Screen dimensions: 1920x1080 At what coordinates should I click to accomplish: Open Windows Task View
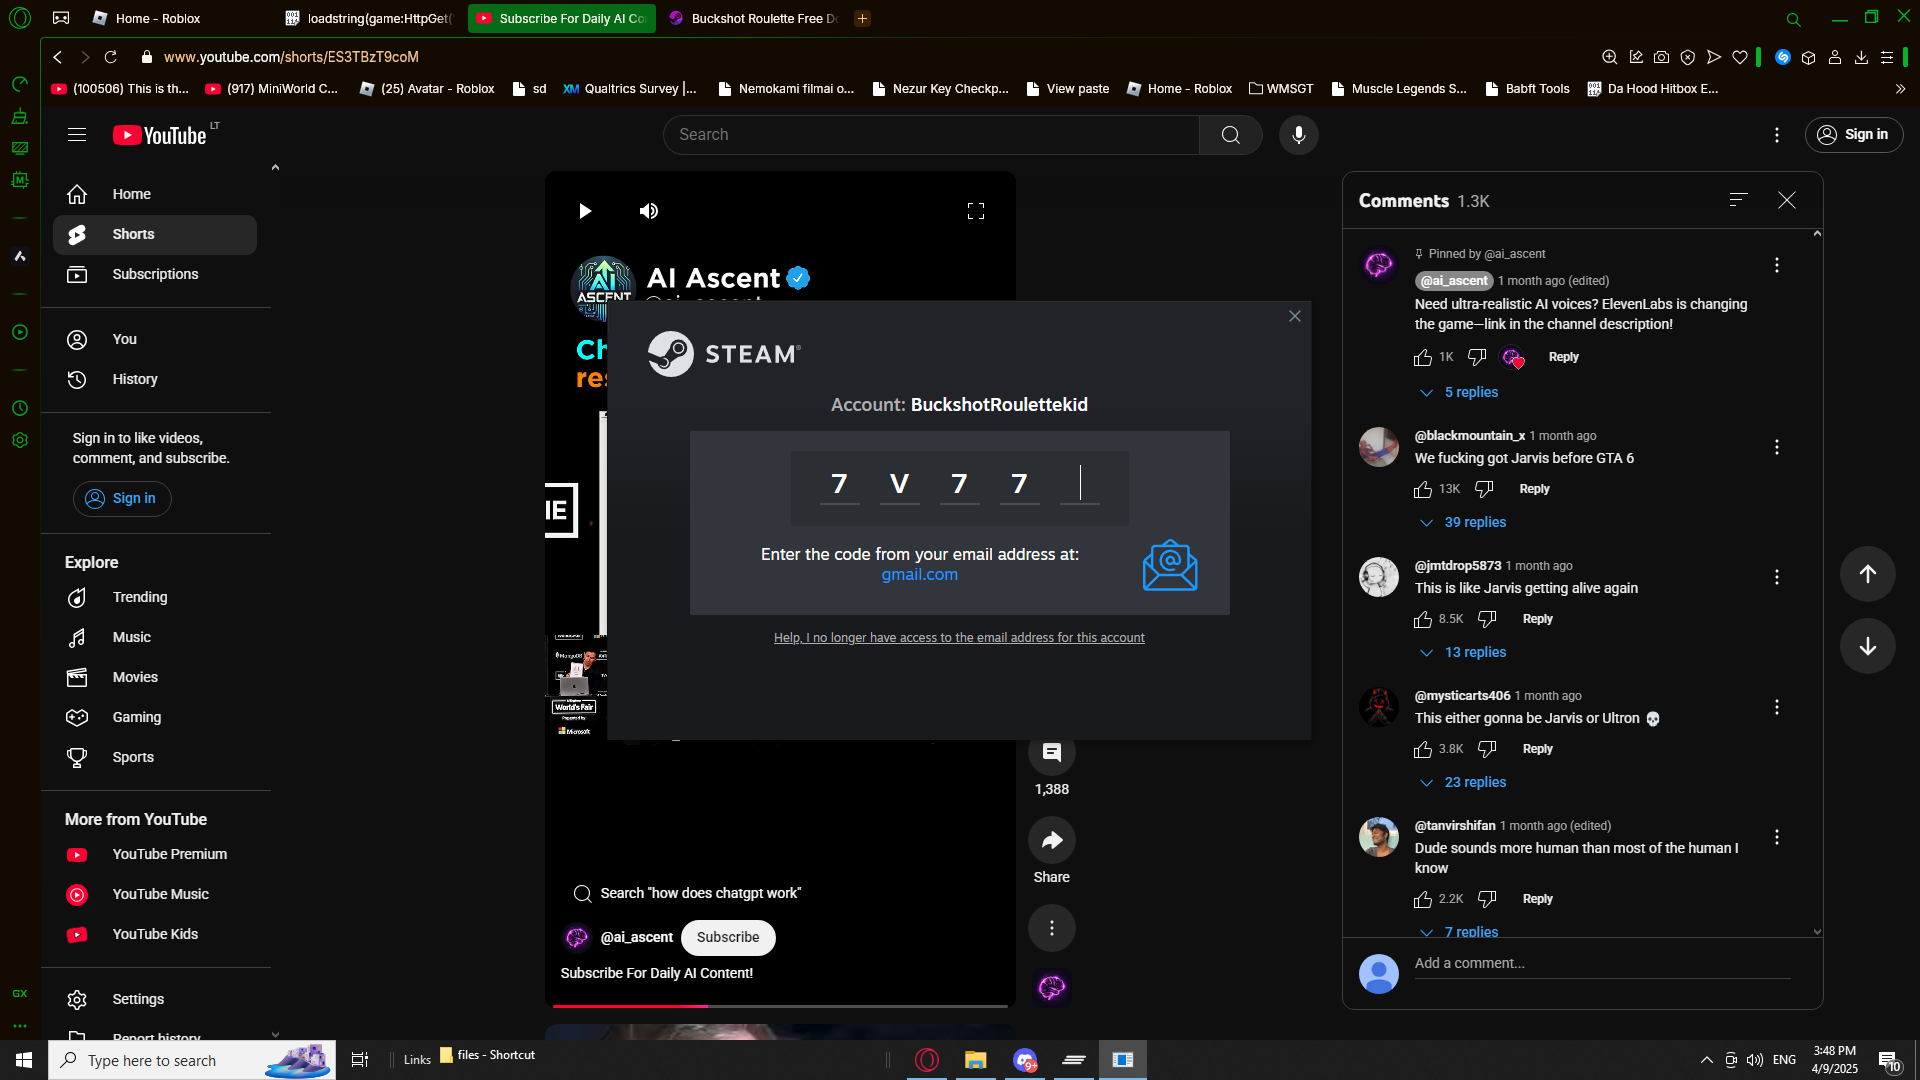(360, 1060)
